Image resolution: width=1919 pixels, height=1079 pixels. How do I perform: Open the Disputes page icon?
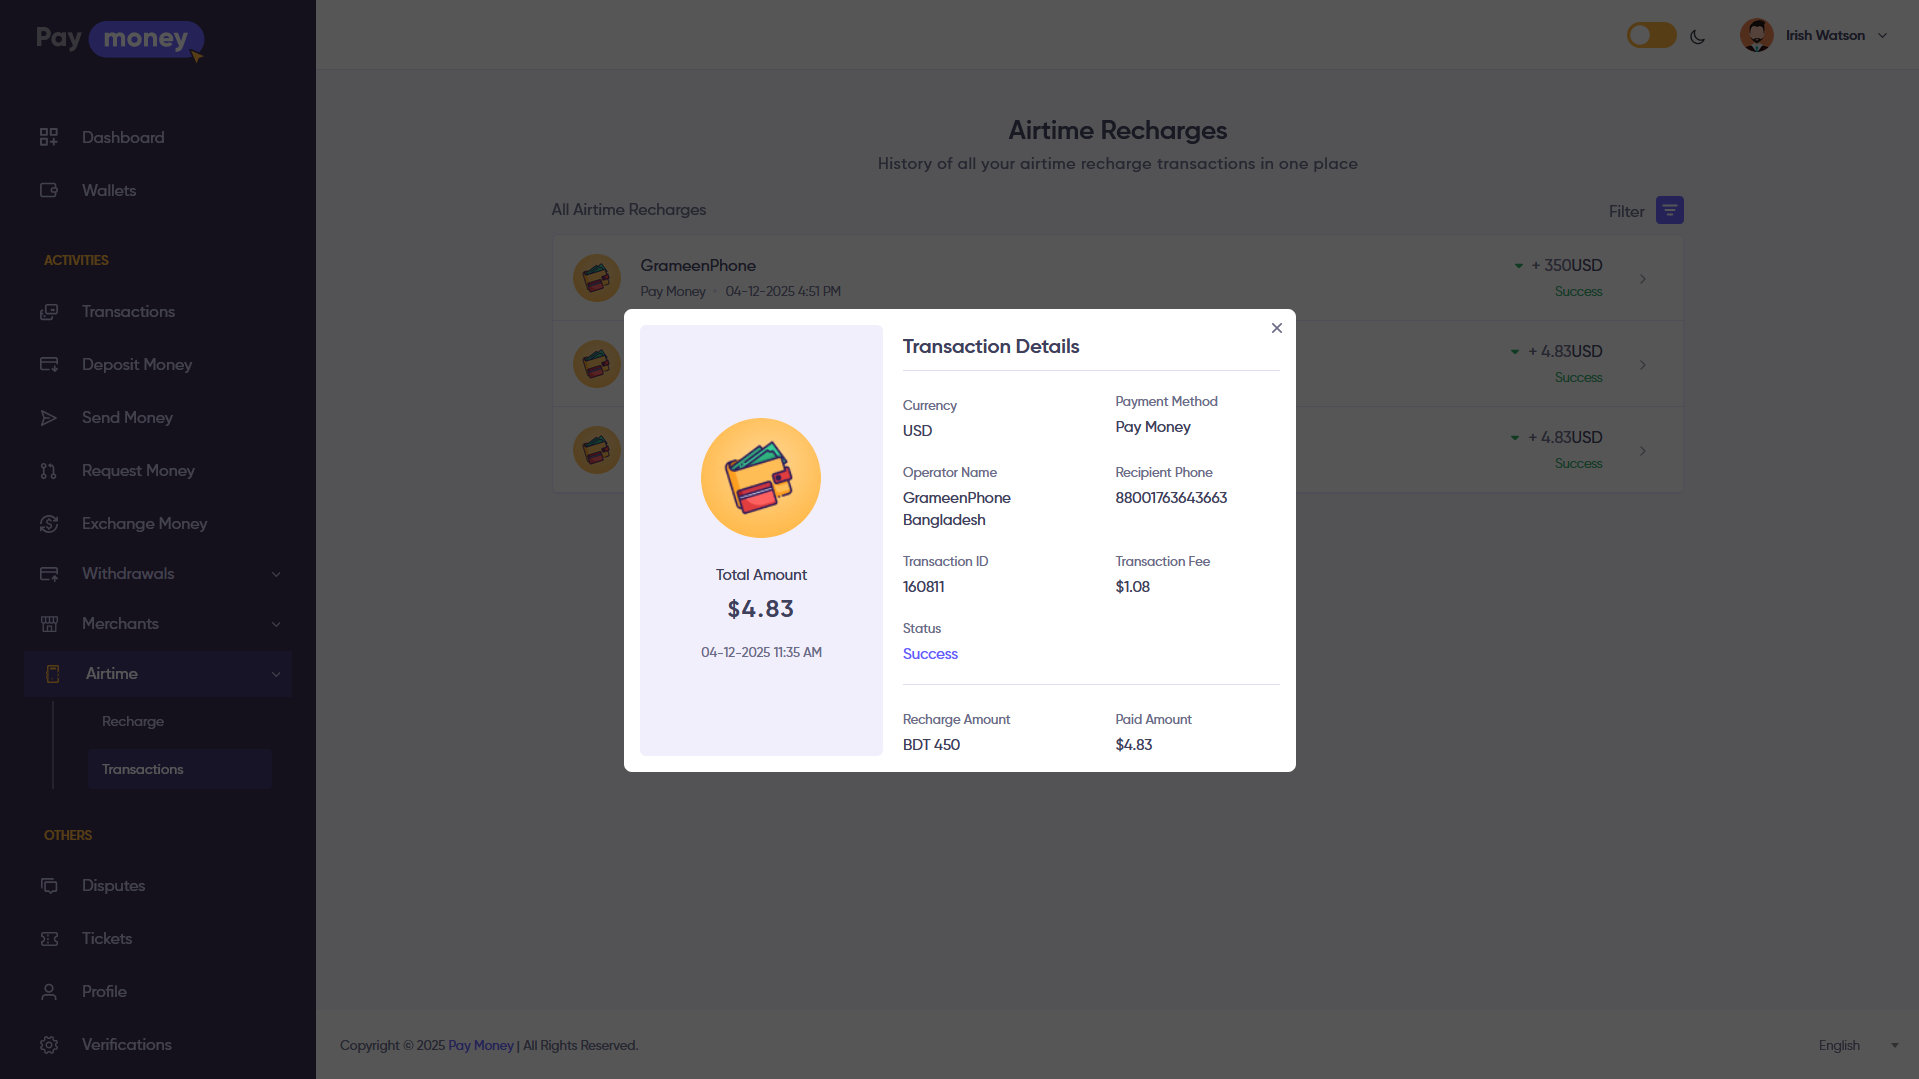point(49,885)
